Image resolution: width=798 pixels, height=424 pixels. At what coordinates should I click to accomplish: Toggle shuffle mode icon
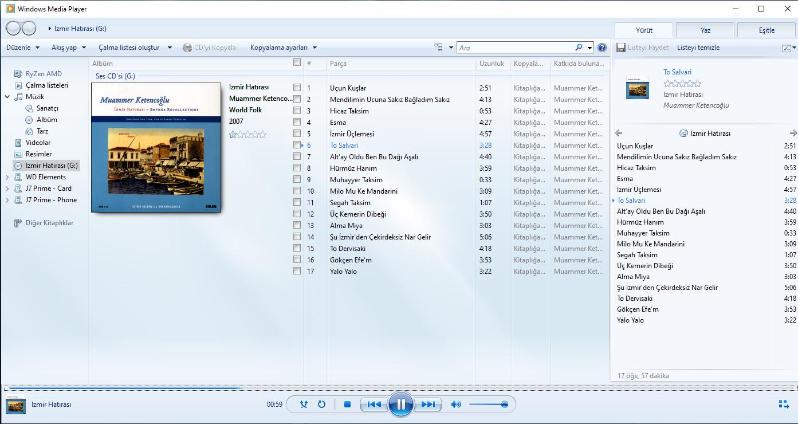point(304,404)
